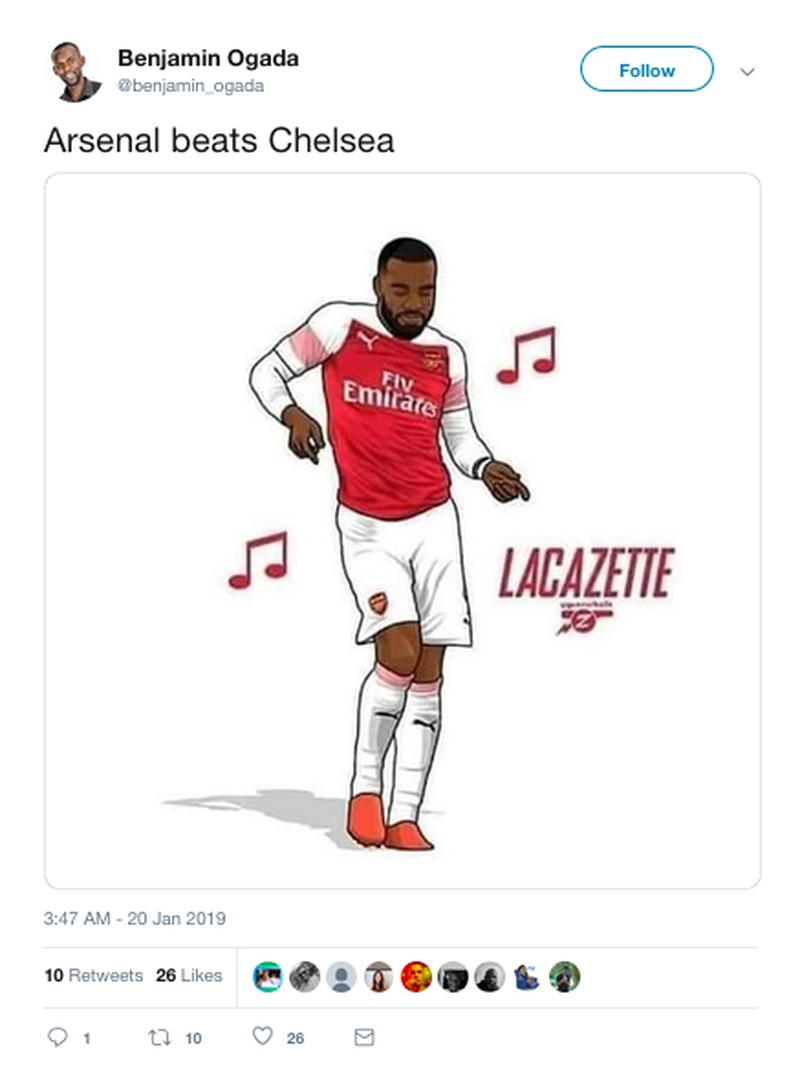800x1084 pixels.
Task: Open the Lacazette cartoon image
Action: [x=402, y=530]
